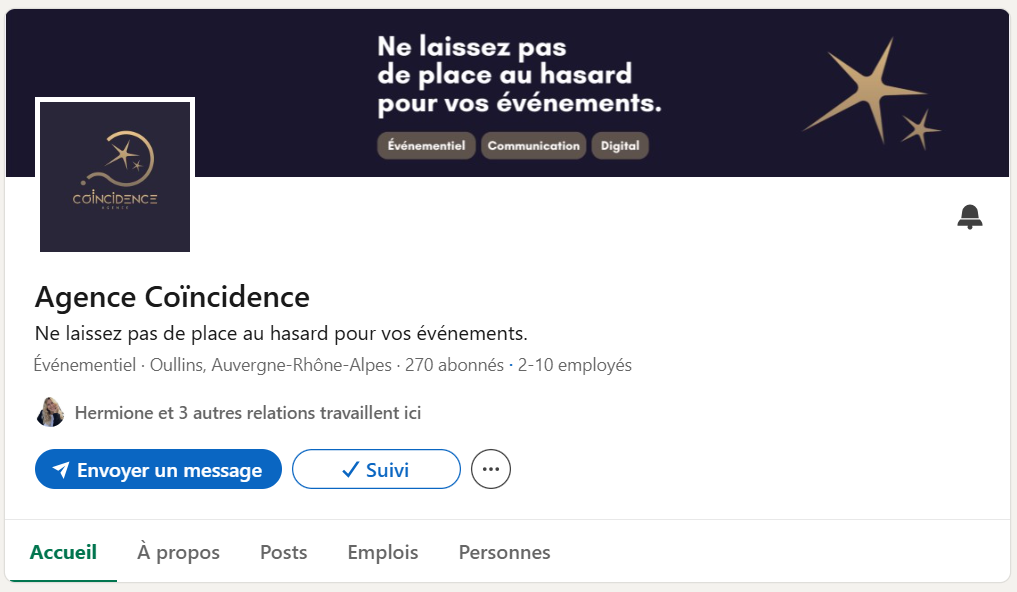1017x592 pixels.
Task: Click Hermione et 3 autres relations link
Action: (246, 412)
